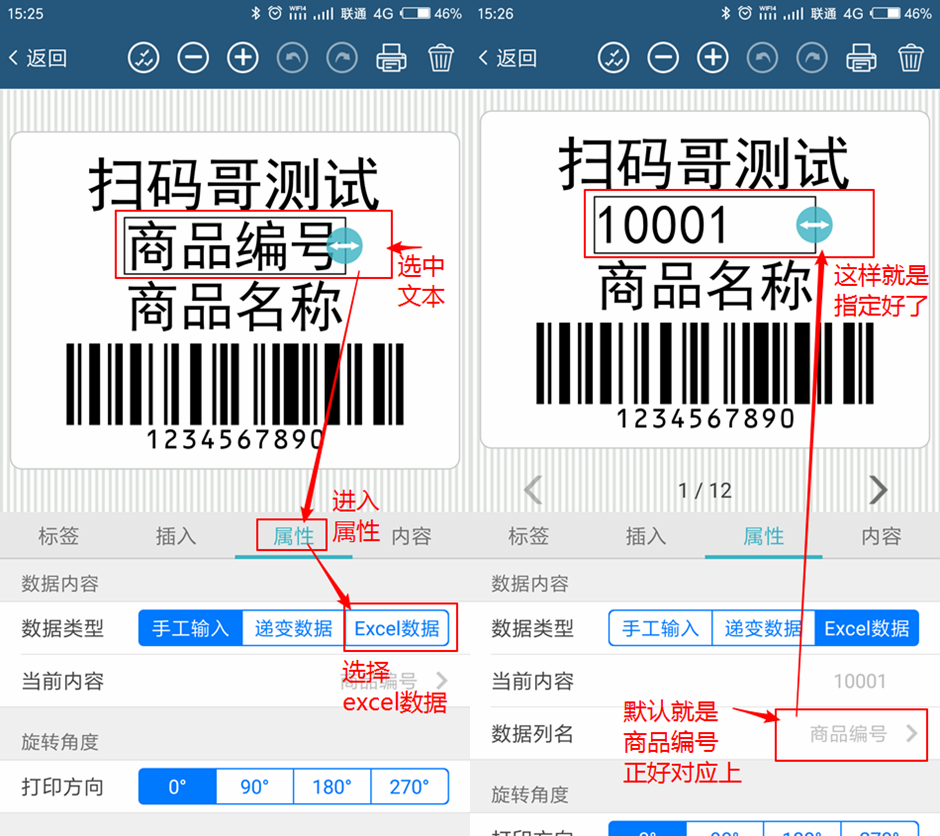This screenshot has height=836, width=940.
Task: Tap 当前内容 value 10001 in right screen
Action: coord(860,681)
